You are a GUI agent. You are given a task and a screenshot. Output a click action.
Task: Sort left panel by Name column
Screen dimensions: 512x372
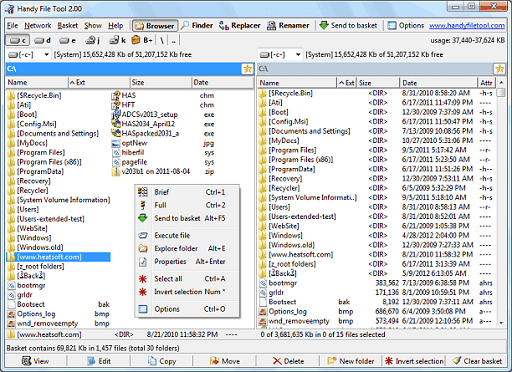pos(37,83)
